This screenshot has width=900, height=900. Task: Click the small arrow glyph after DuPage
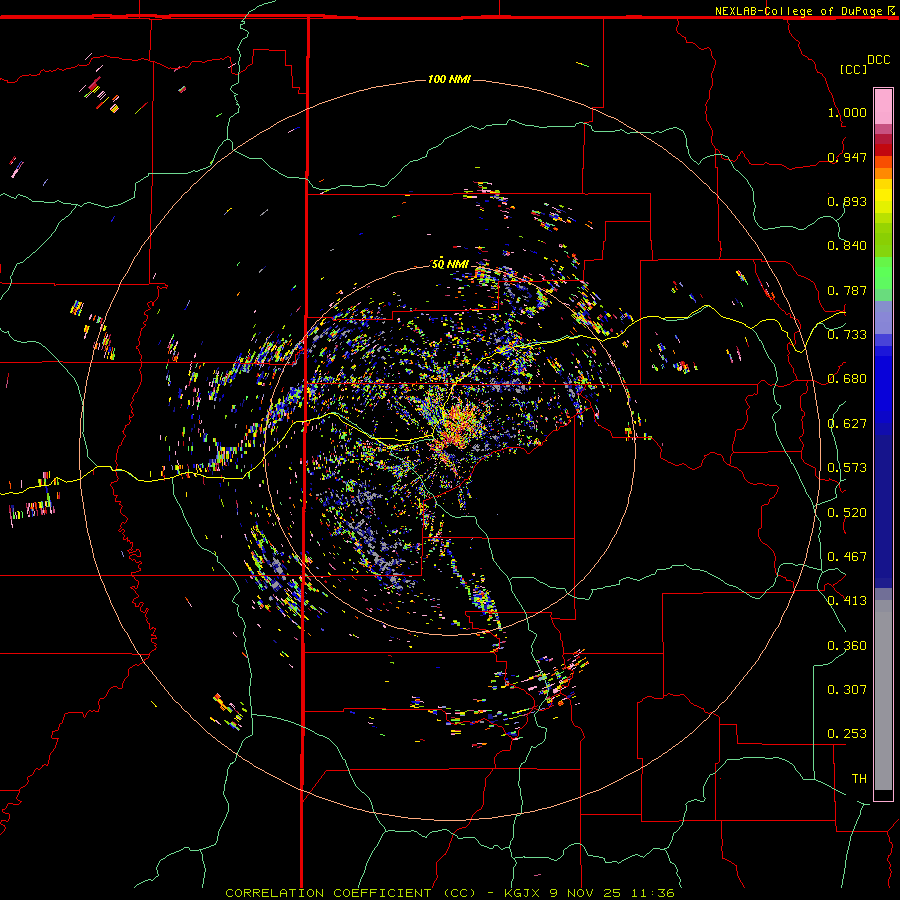pos(891,10)
